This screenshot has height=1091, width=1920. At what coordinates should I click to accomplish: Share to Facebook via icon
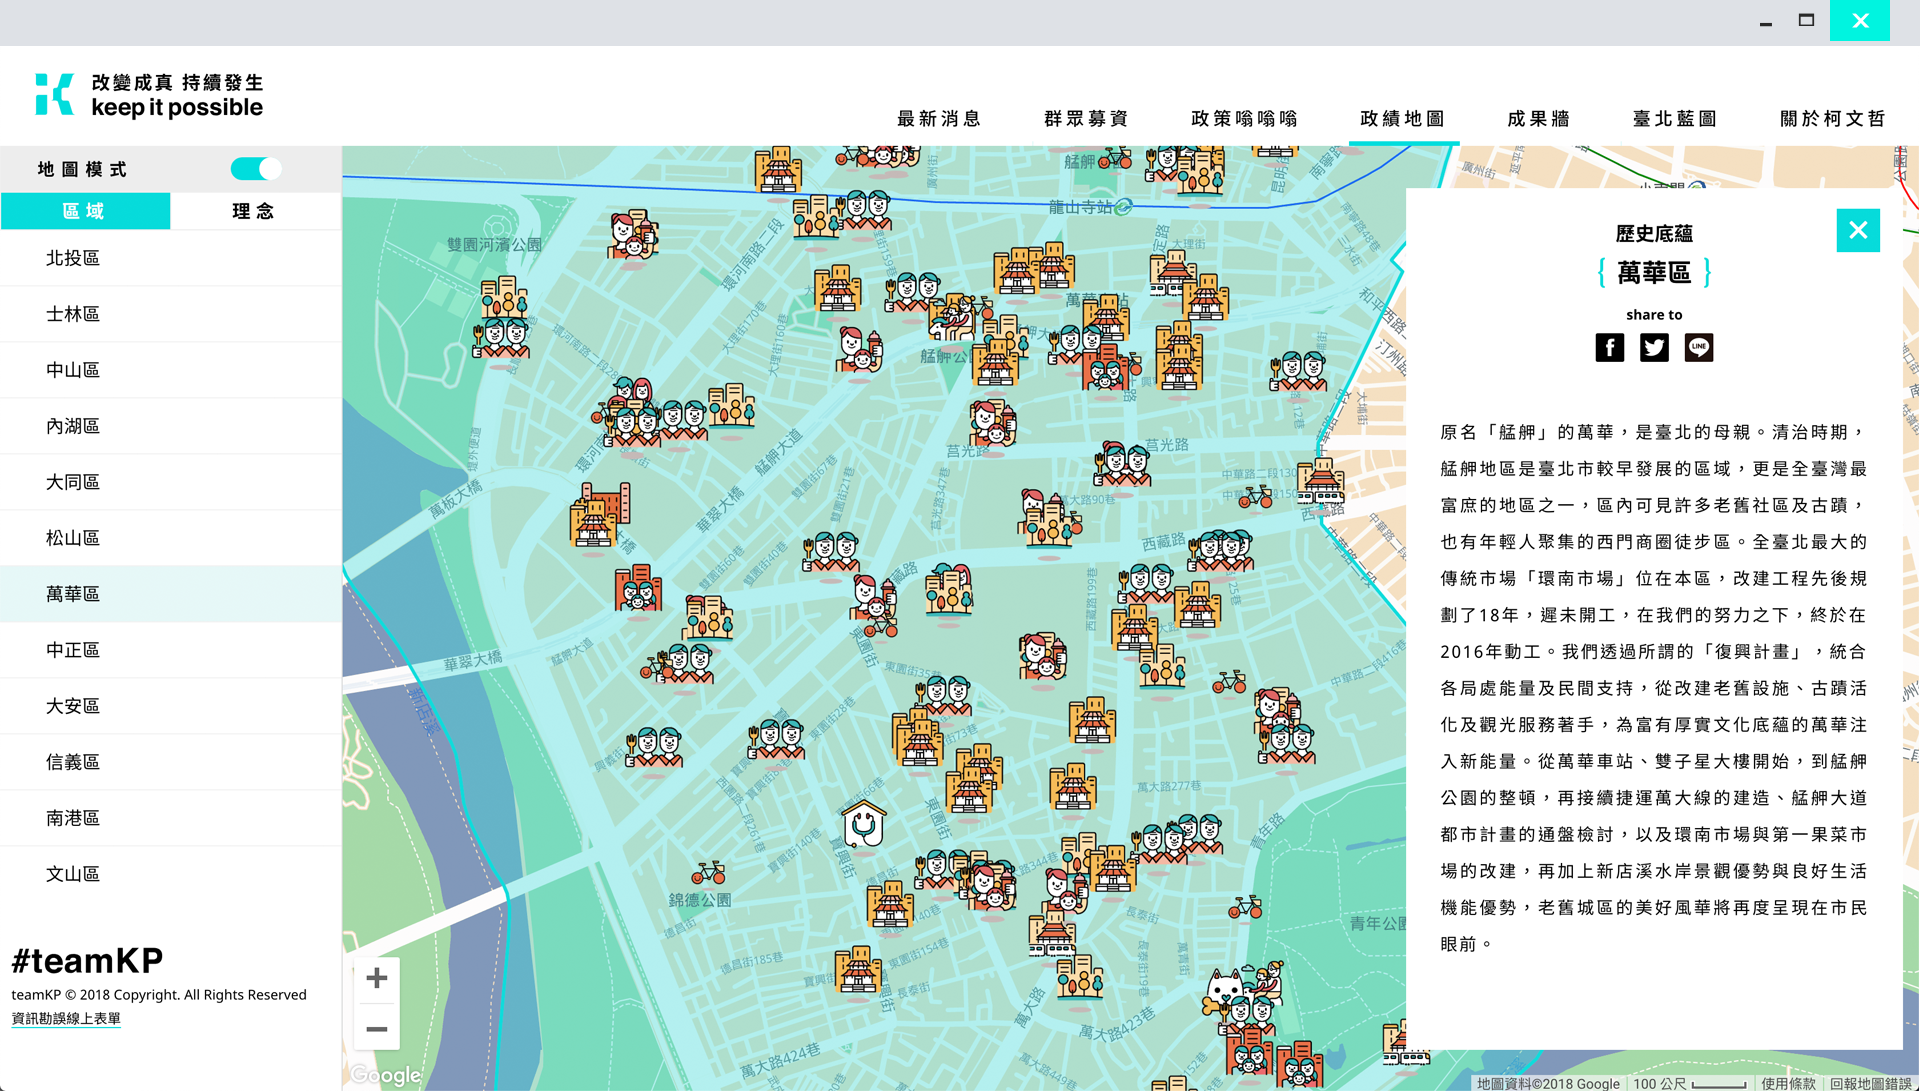(1609, 347)
